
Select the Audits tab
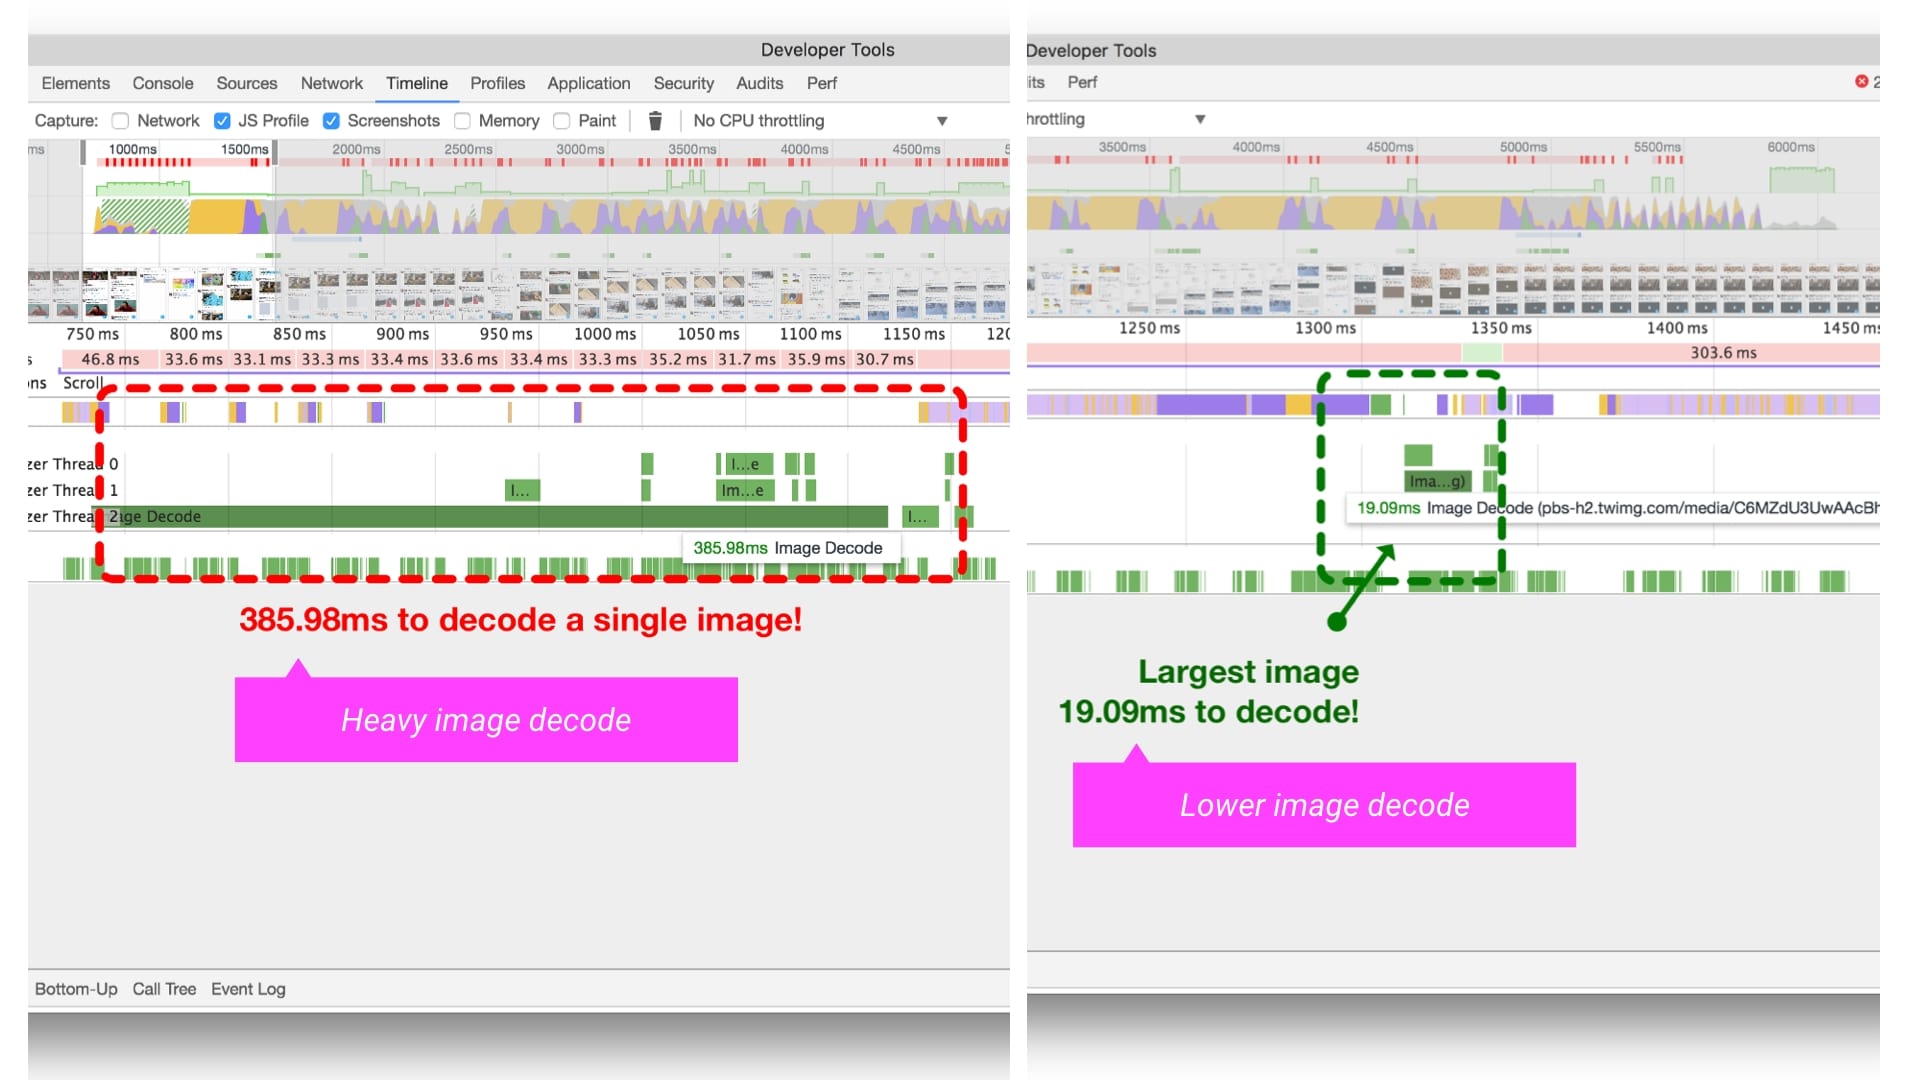(x=759, y=83)
